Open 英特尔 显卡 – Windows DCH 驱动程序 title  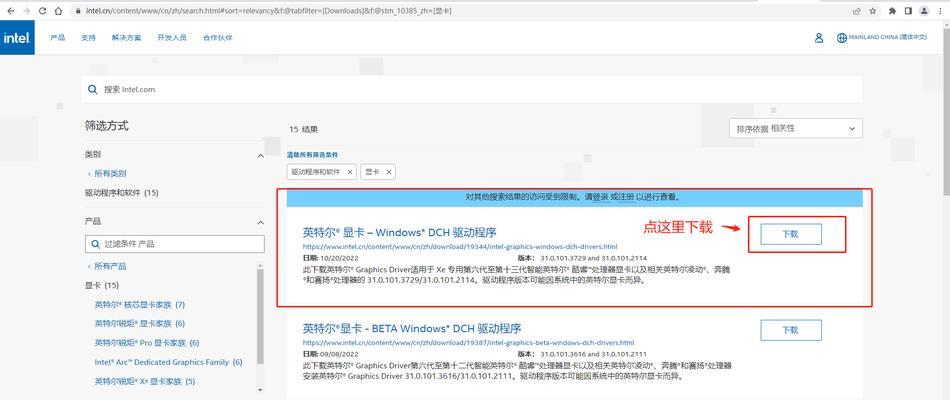click(400, 232)
